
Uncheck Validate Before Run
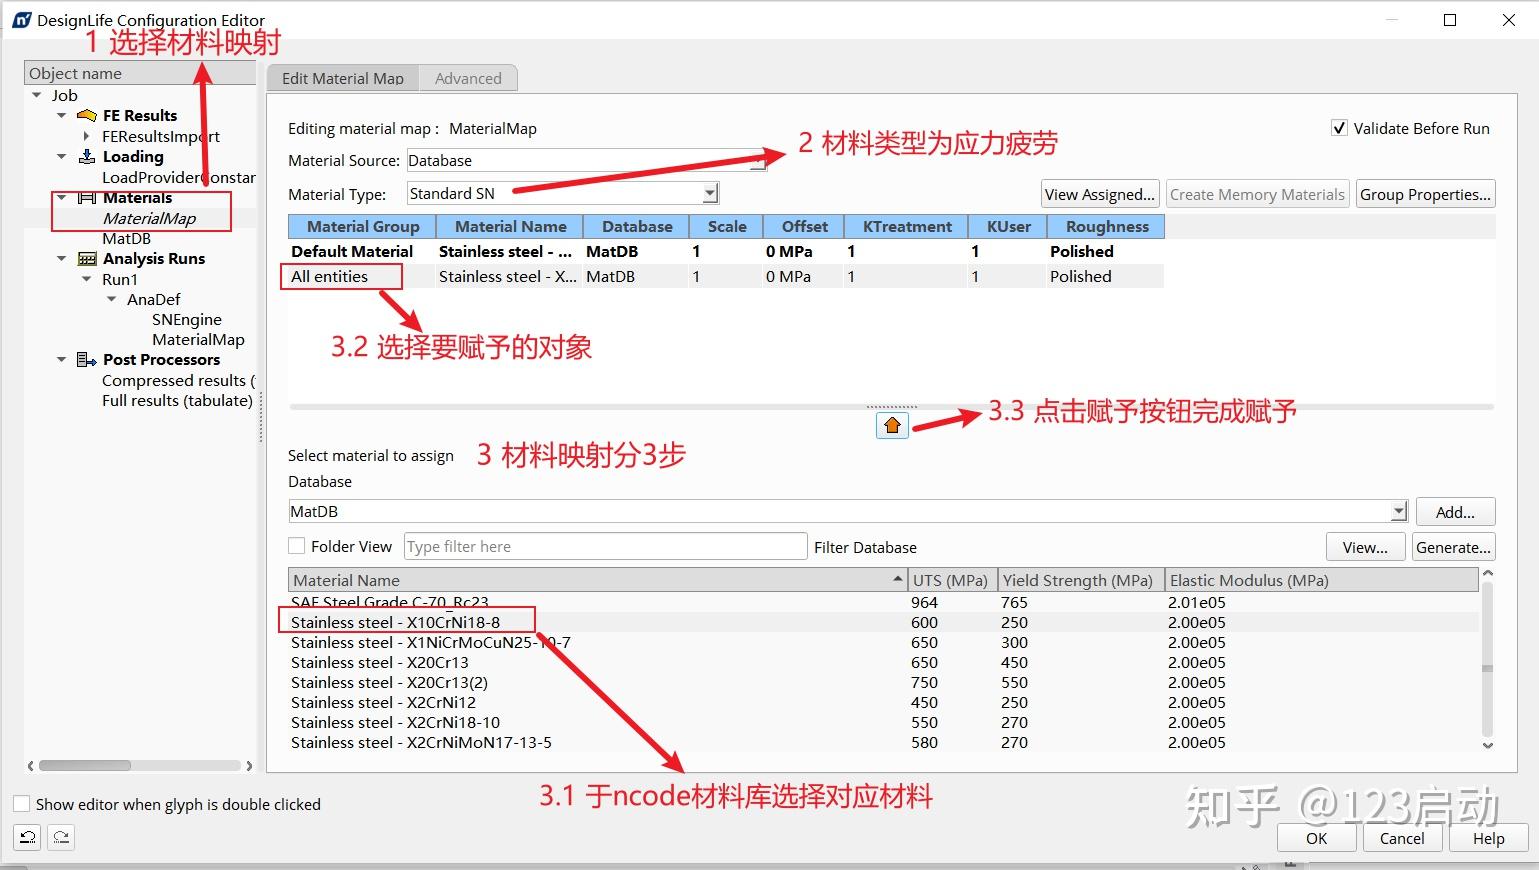pos(1339,128)
